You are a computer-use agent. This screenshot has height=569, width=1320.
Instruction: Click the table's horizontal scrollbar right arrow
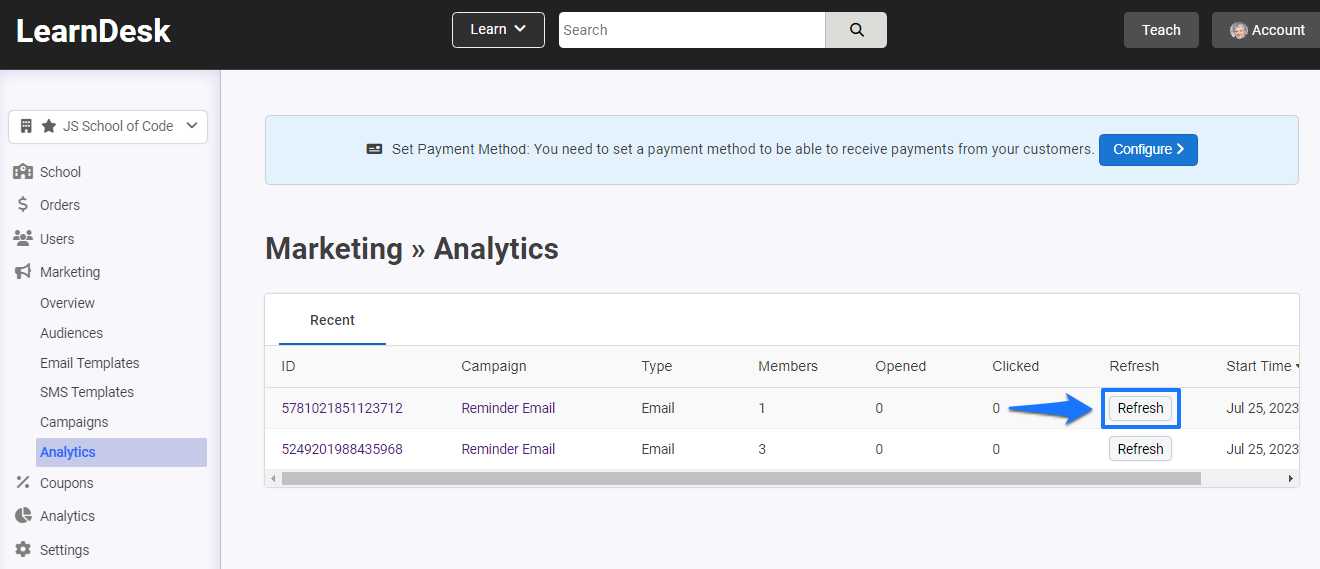[x=1290, y=479]
